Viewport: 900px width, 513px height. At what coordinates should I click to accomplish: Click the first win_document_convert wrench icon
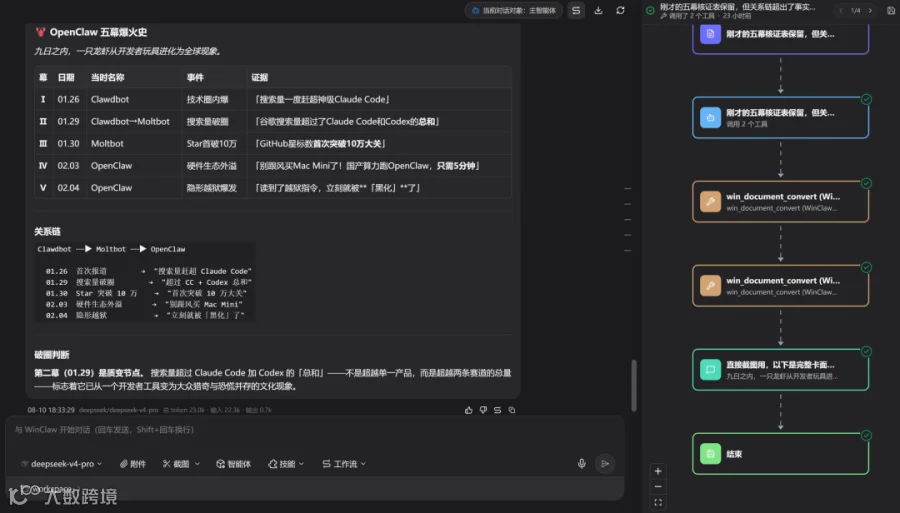(710, 201)
